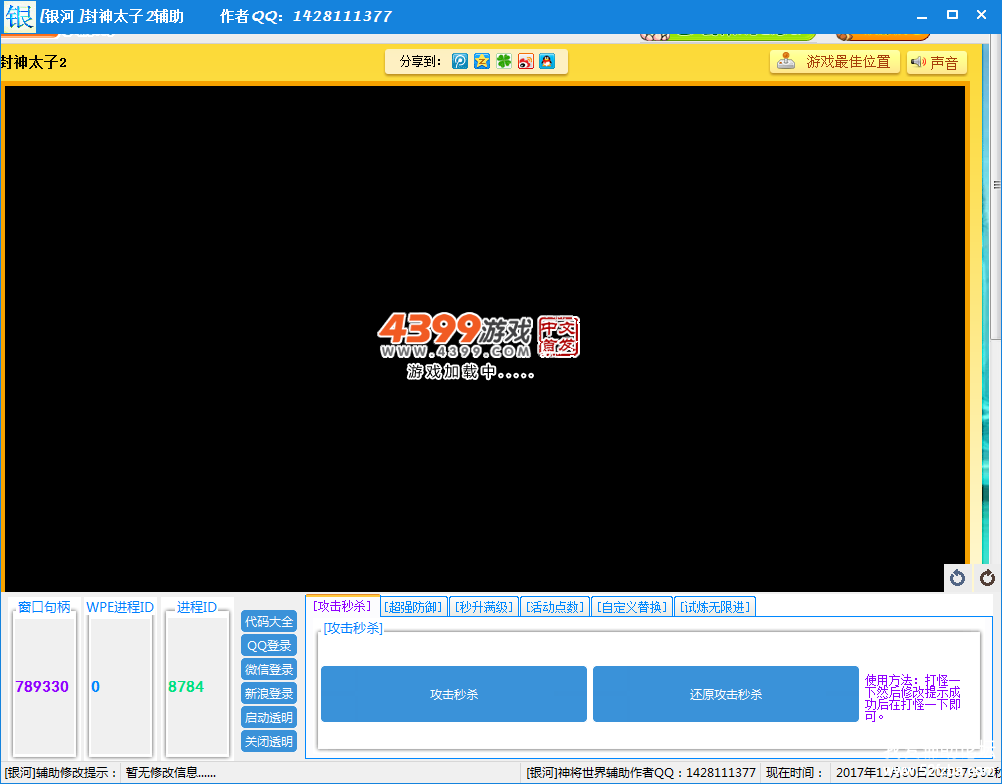Viewport: 1002px width, 784px height.
Task: Click the clockwise rotate arrow icon
Action: click(x=987, y=578)
